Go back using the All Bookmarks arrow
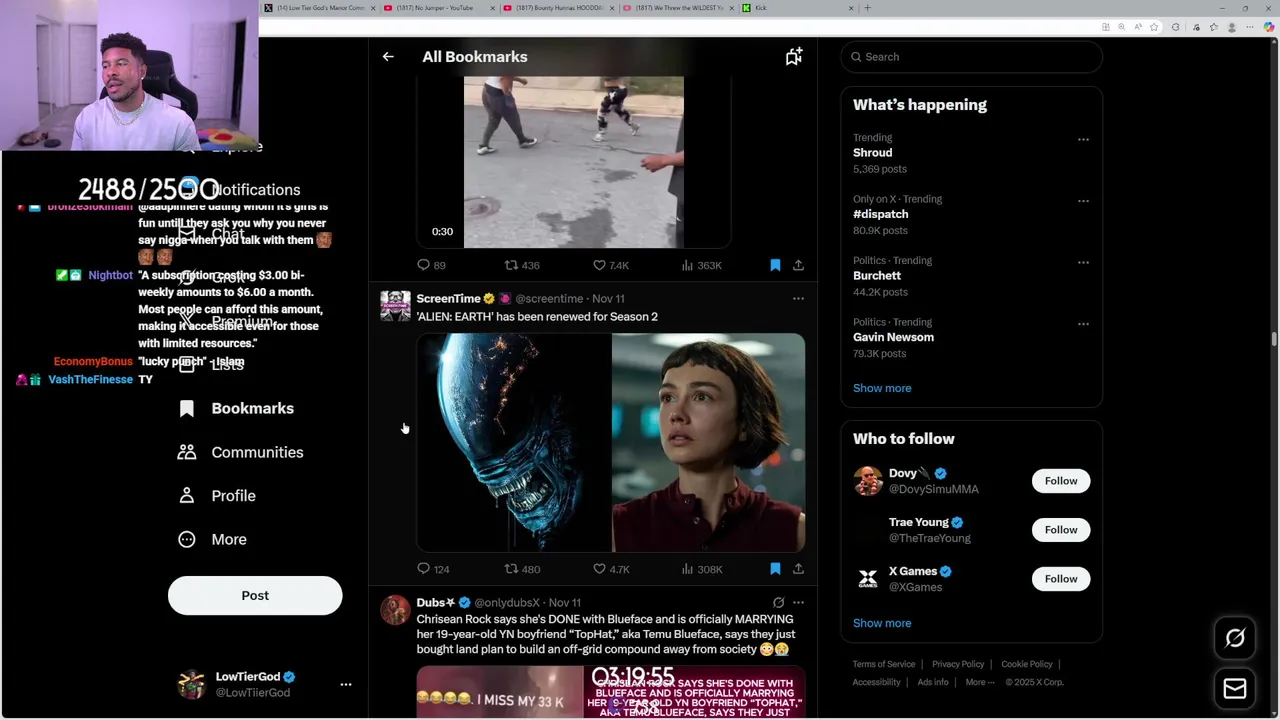Screen dimensions: 1280x720 tap(388, 57)
